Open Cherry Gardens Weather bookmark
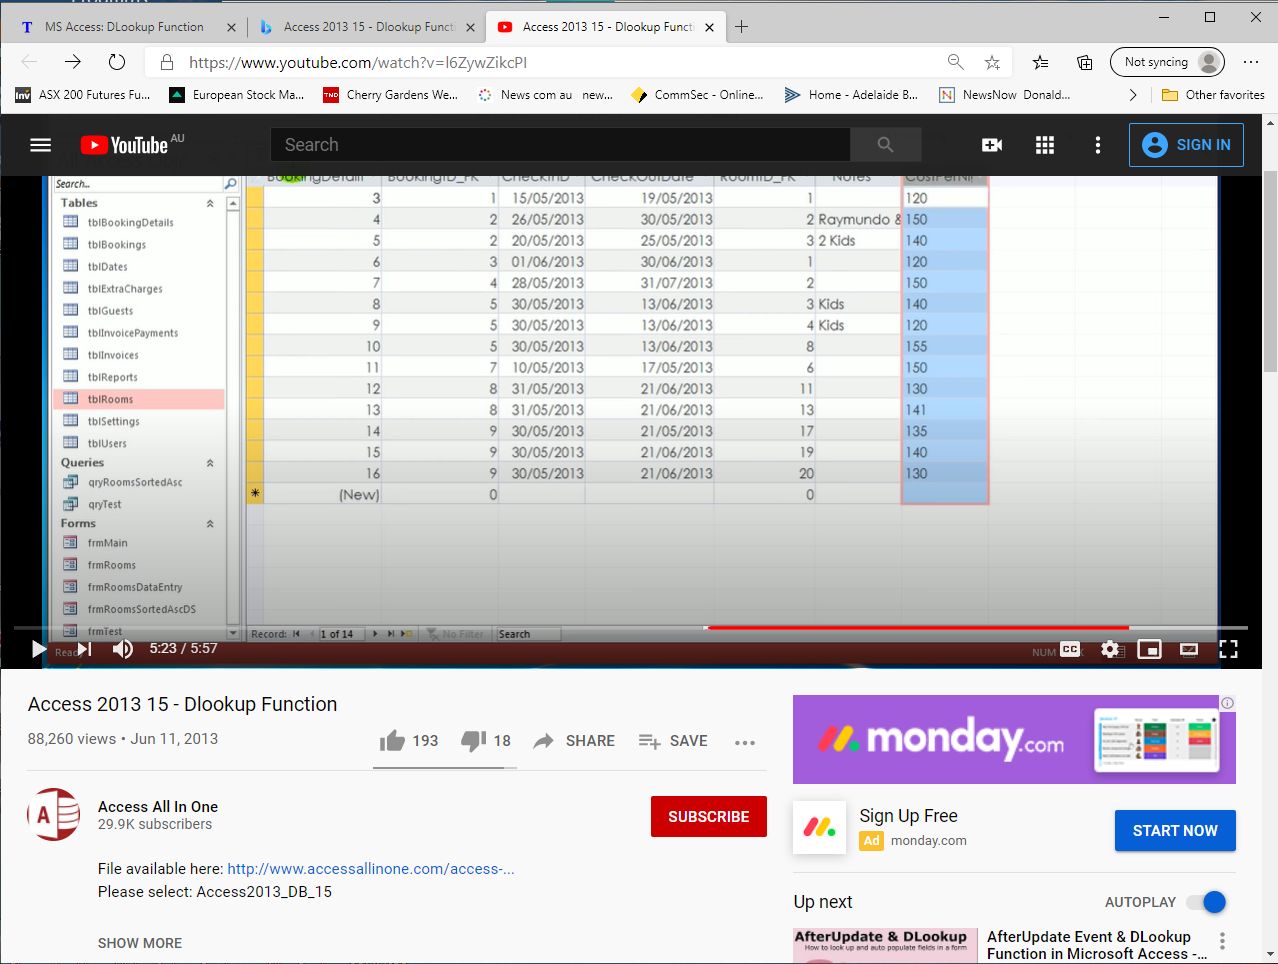Viewport: 1278px width, 964px height. click(x=391, y=95)
